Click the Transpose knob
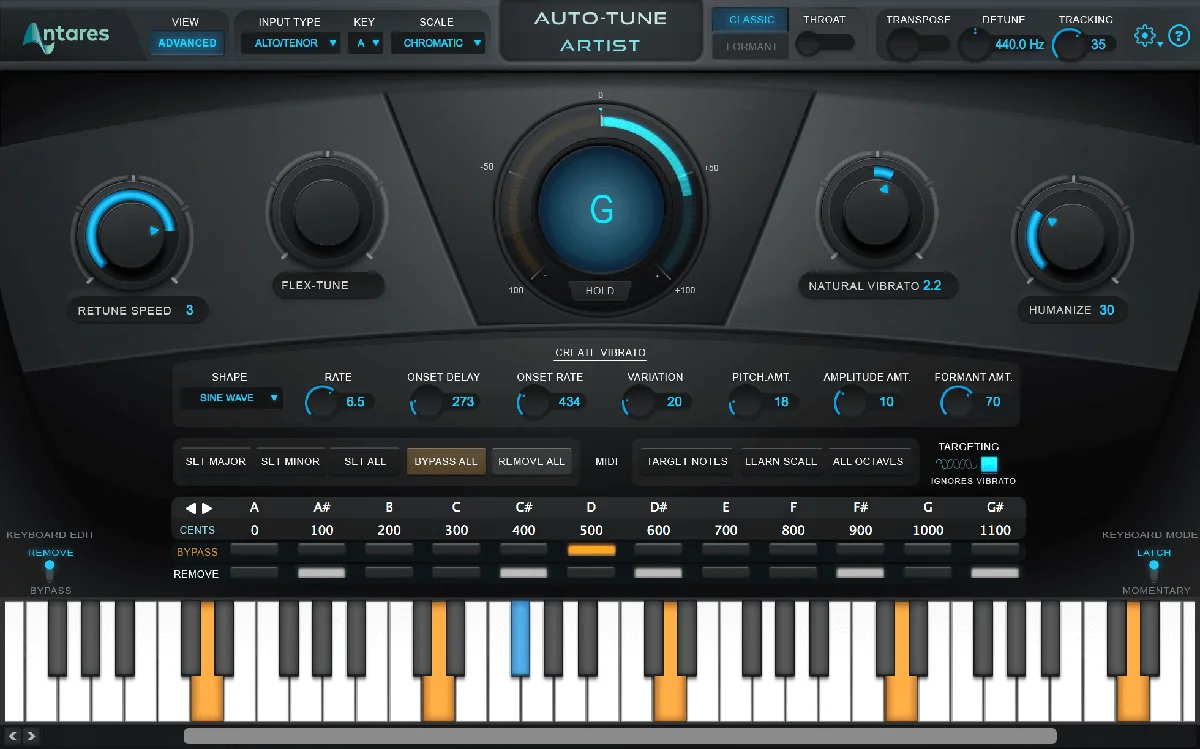This screenshot has height=749, width=1200. coord(904,43)
